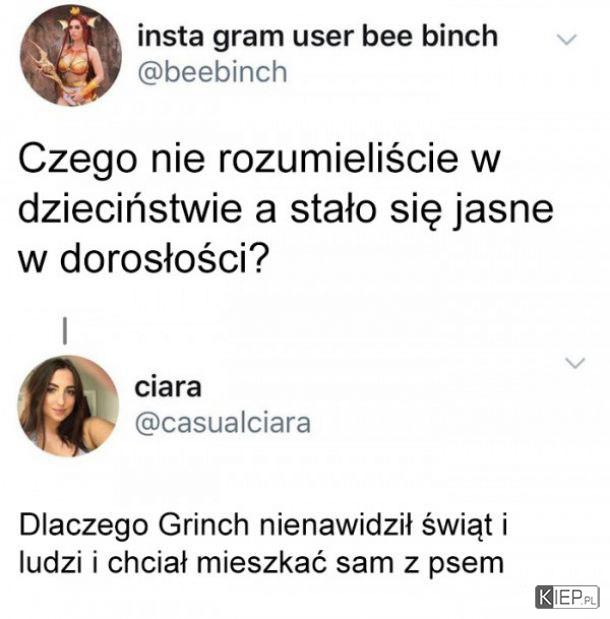Visit the @beebinch handle link

pyautogui.click(x=212, y=73)
